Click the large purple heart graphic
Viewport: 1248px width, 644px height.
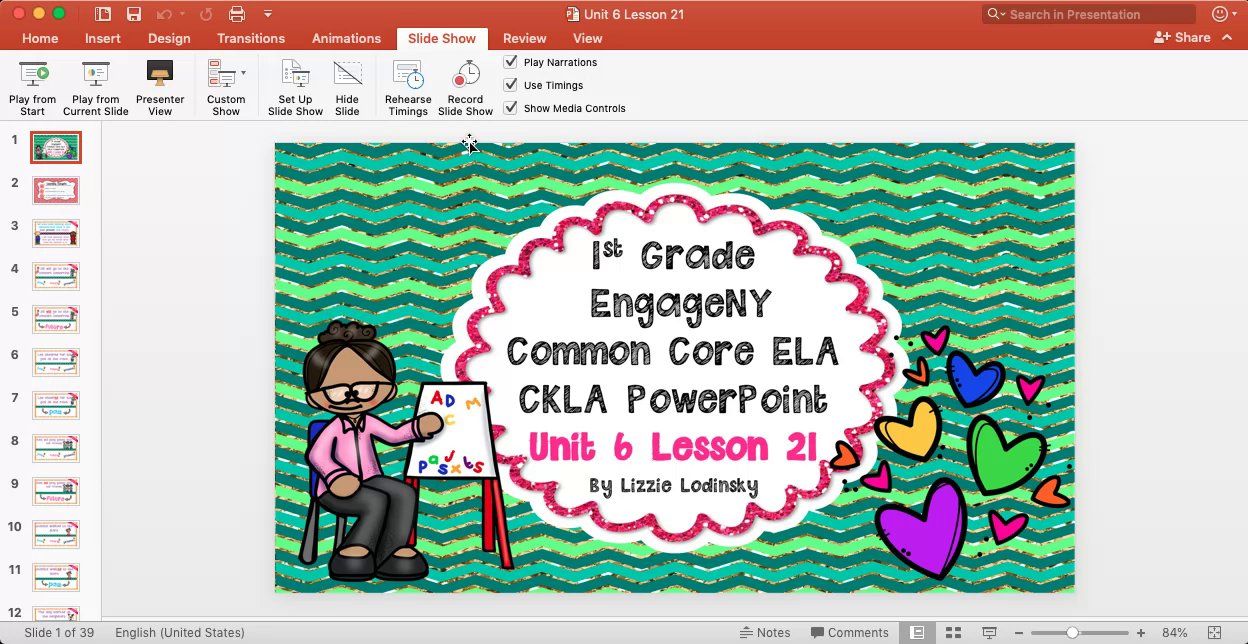pyautogui.click(x=920, y=527)
